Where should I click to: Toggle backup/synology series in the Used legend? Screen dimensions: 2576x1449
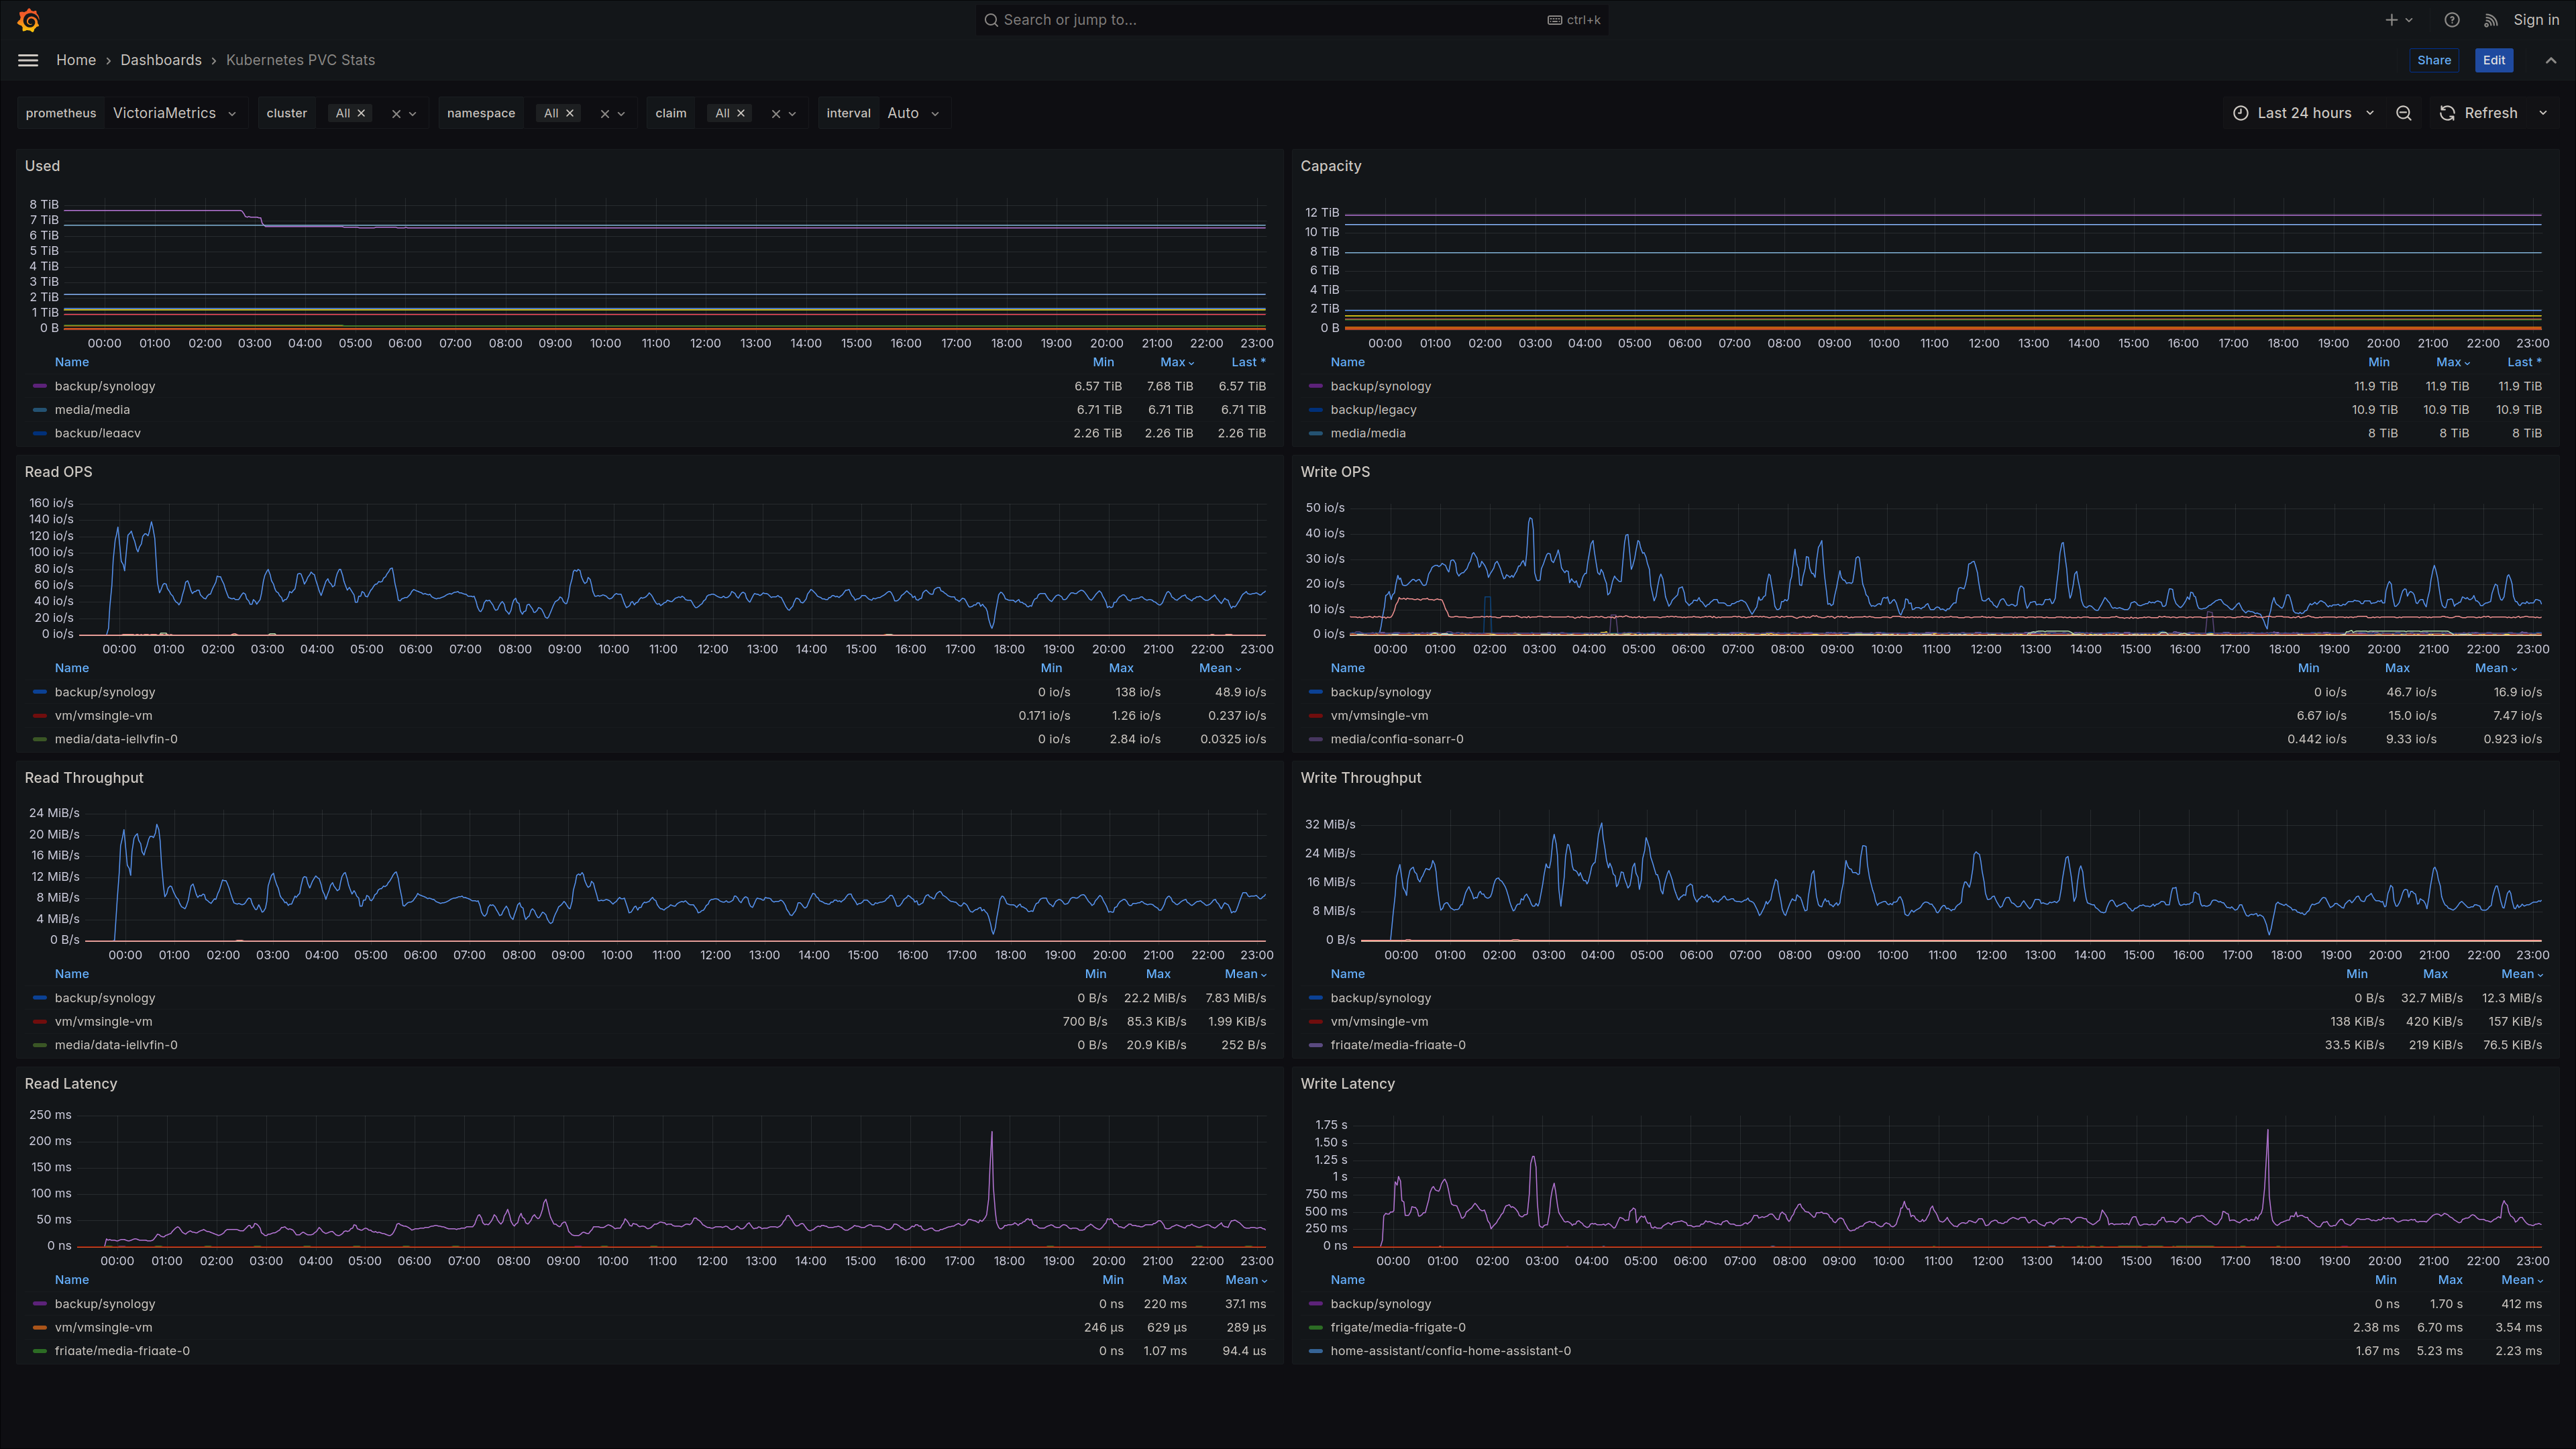coord(105,386)
